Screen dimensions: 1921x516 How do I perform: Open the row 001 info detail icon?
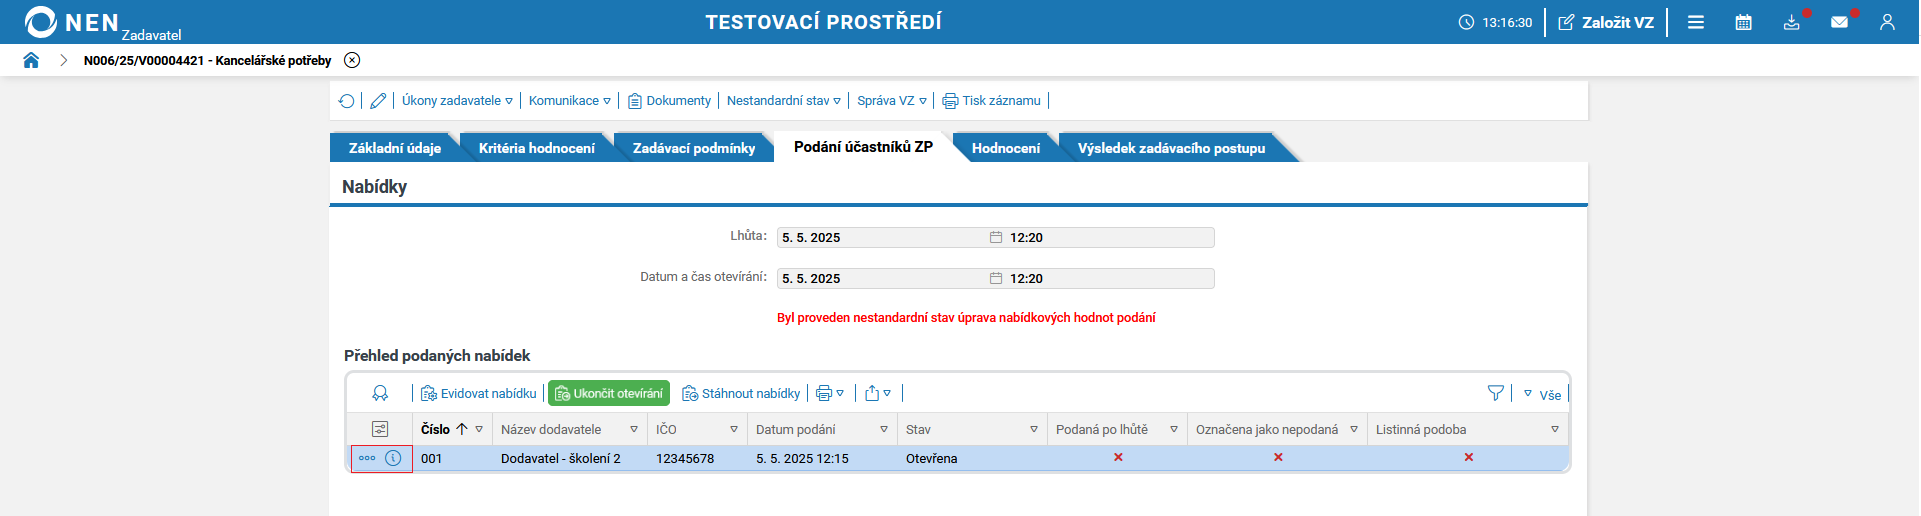[x=394, y=458]
